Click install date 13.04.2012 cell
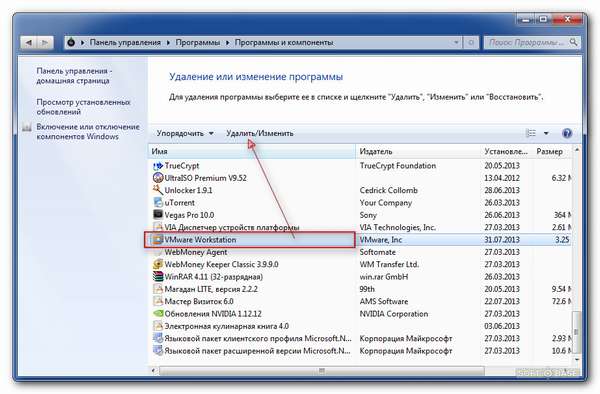The image size is (600, 394). pos(502,178)
